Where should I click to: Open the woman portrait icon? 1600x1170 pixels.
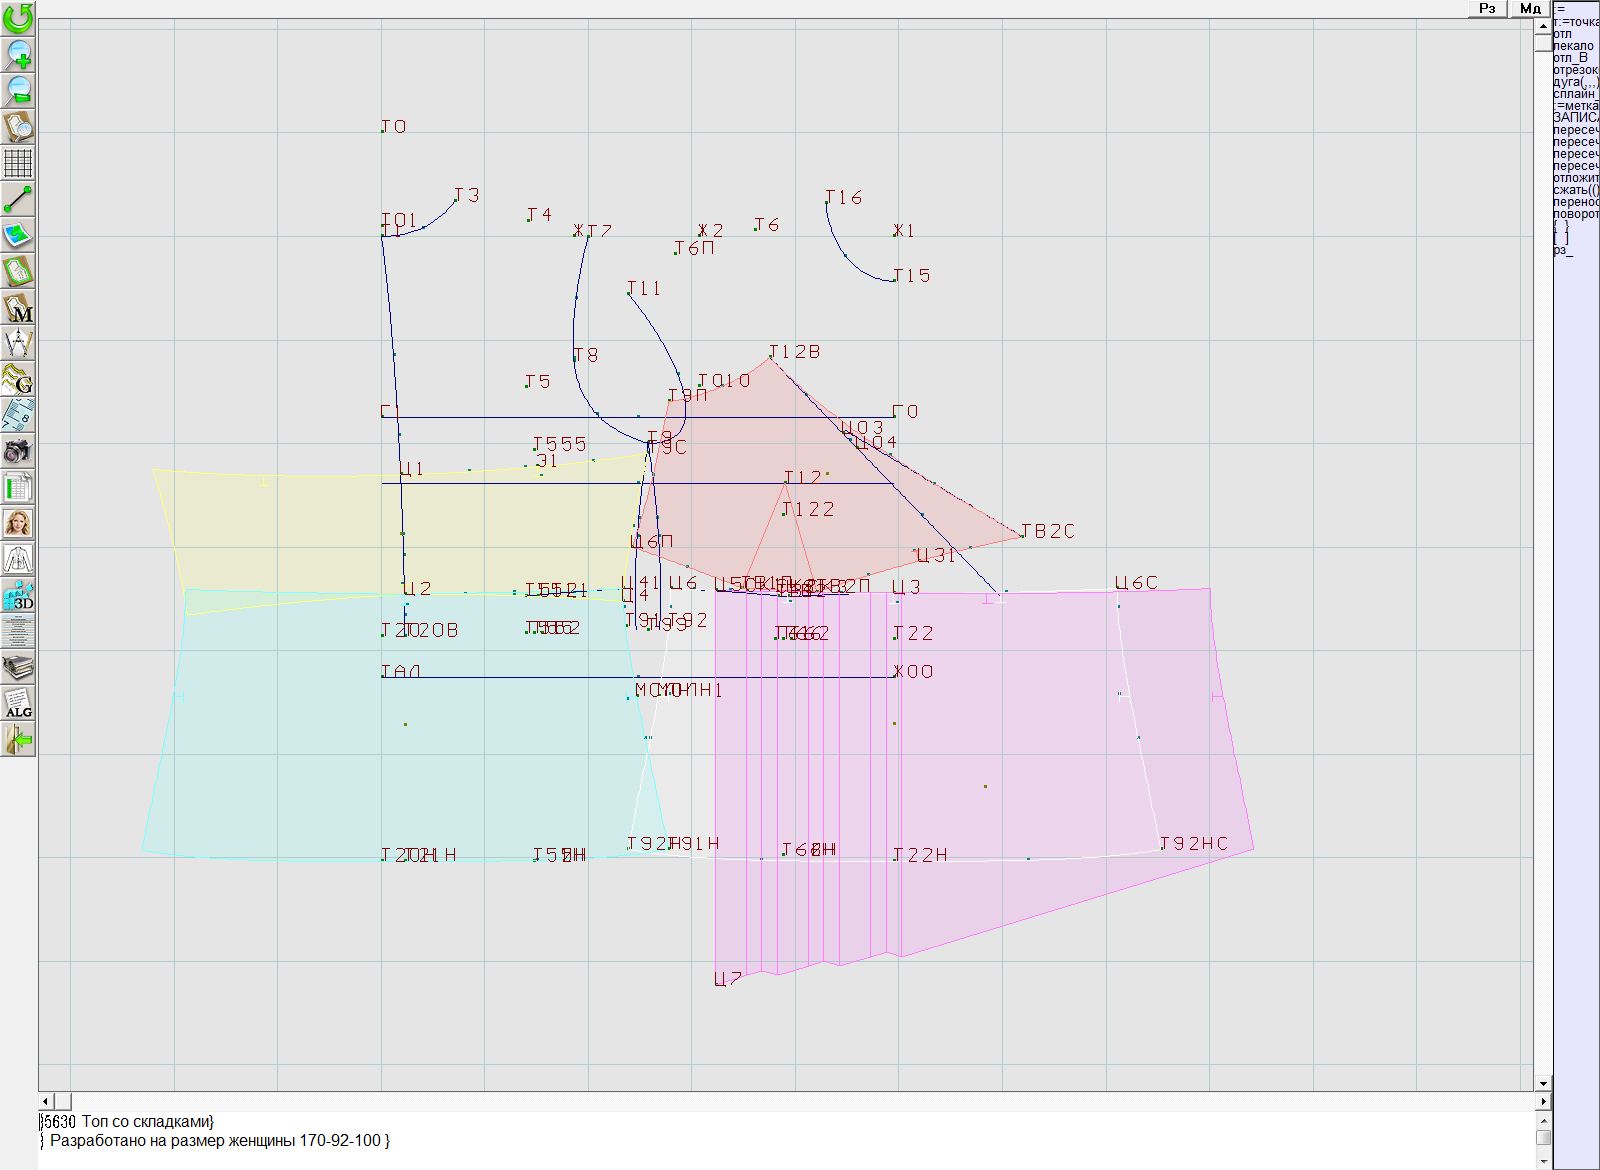click(18, 524)
